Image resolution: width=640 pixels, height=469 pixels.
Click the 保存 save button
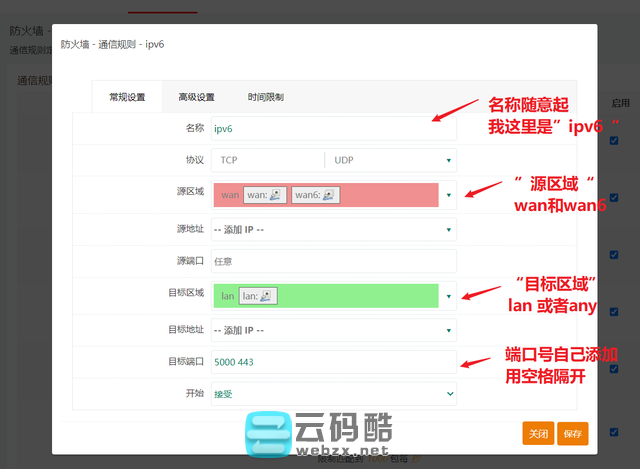pos(573,433)
